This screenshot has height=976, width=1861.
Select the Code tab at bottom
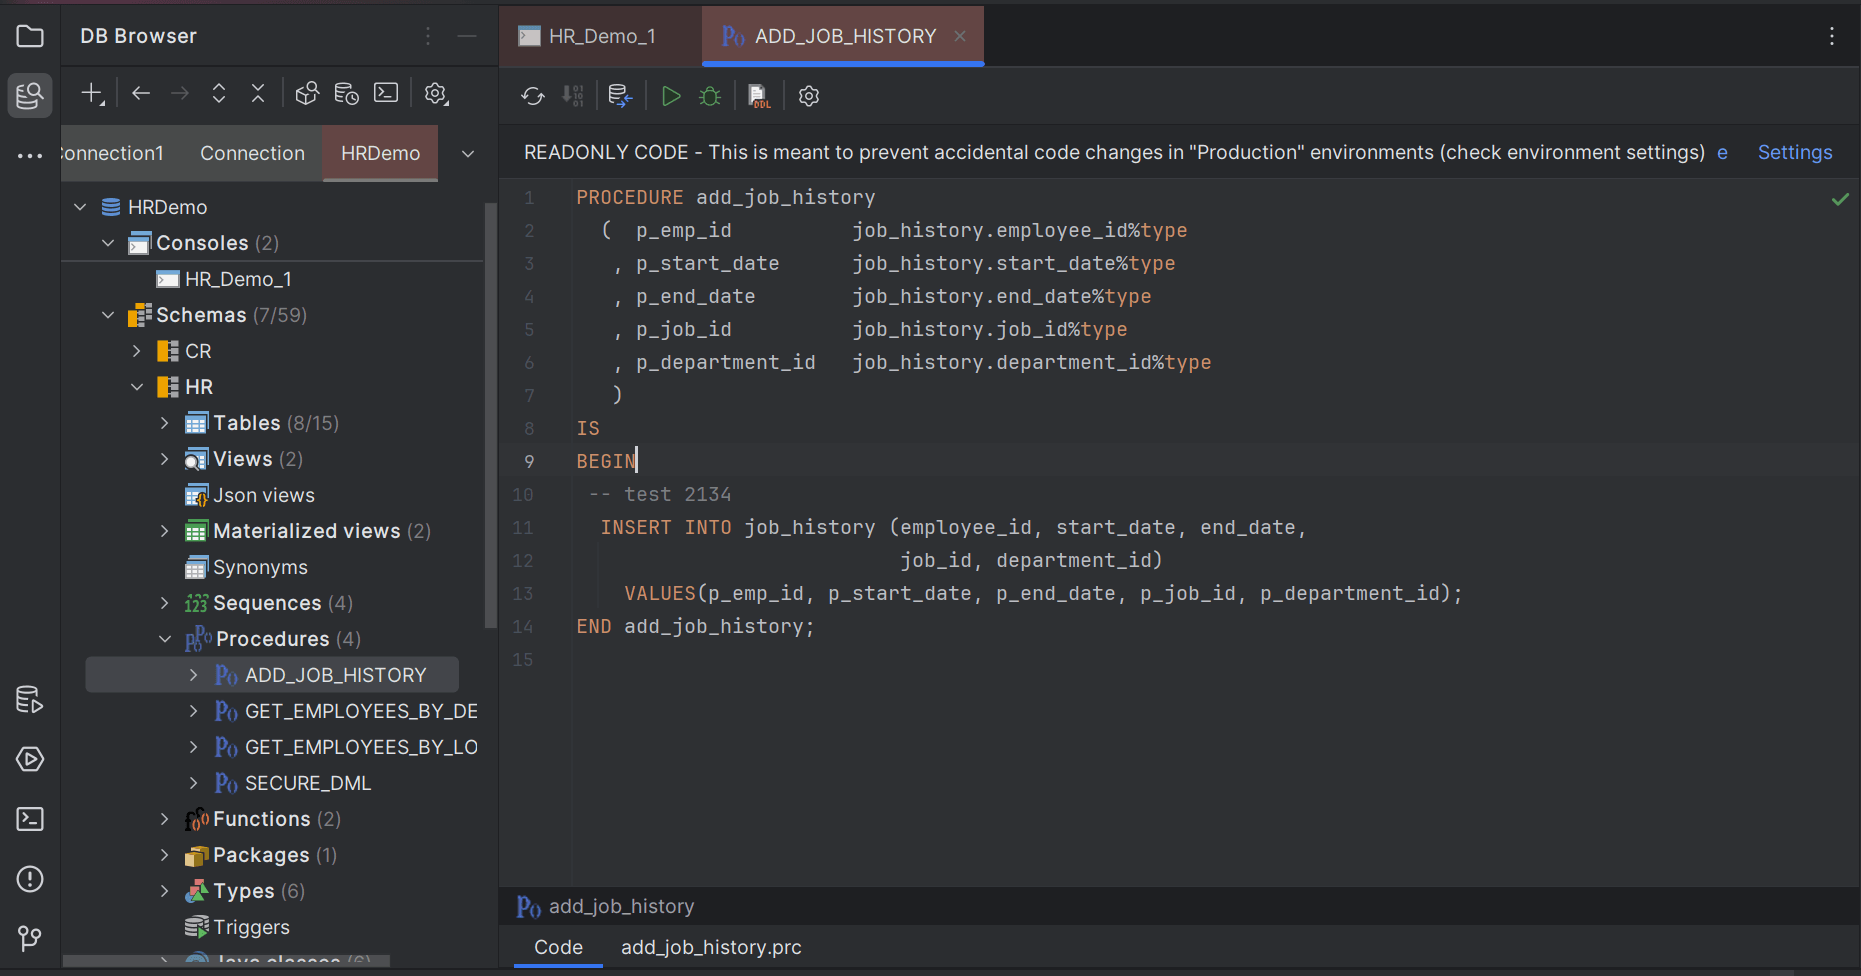(558, 947)
